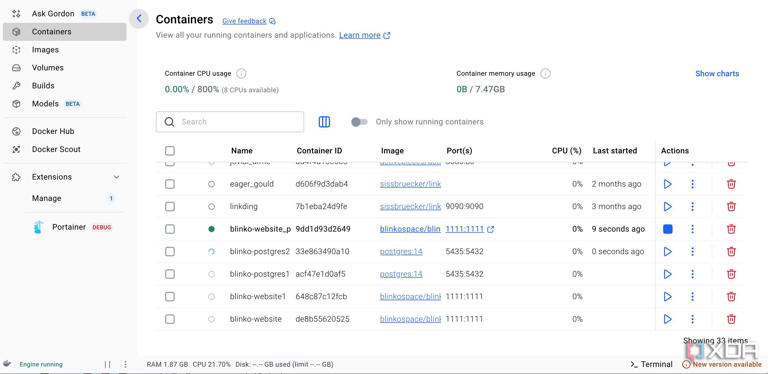
Task: Select the linkding container checkbox
Action: pyautogui.click(x=169, y=207)
